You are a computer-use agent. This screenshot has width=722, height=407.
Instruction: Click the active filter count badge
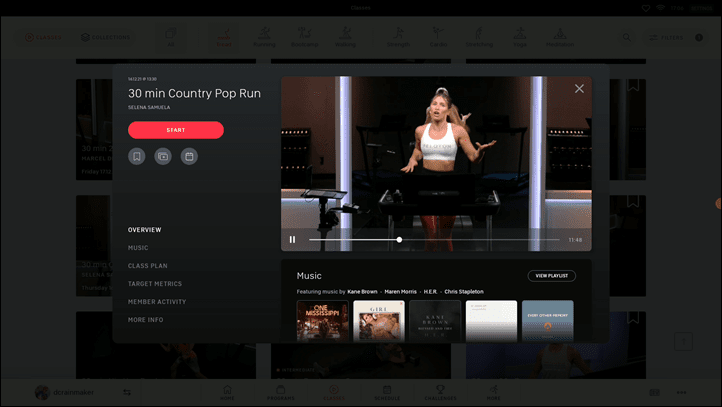699,37
